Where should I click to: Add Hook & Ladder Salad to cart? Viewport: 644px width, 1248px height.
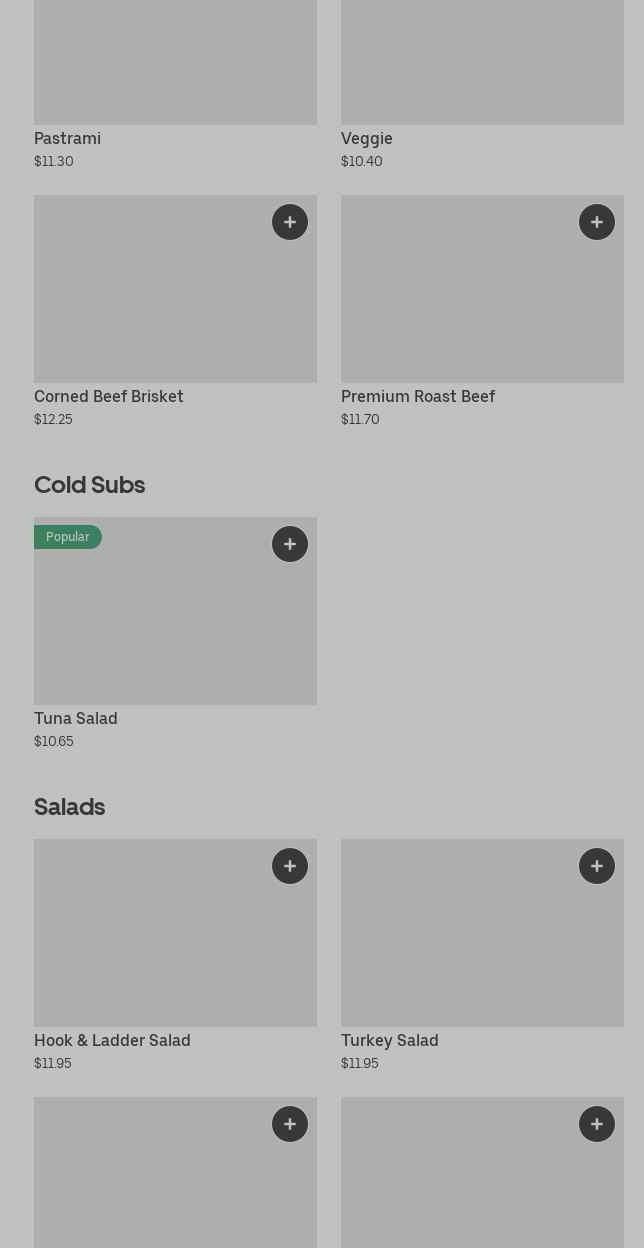tap(290, 866)
